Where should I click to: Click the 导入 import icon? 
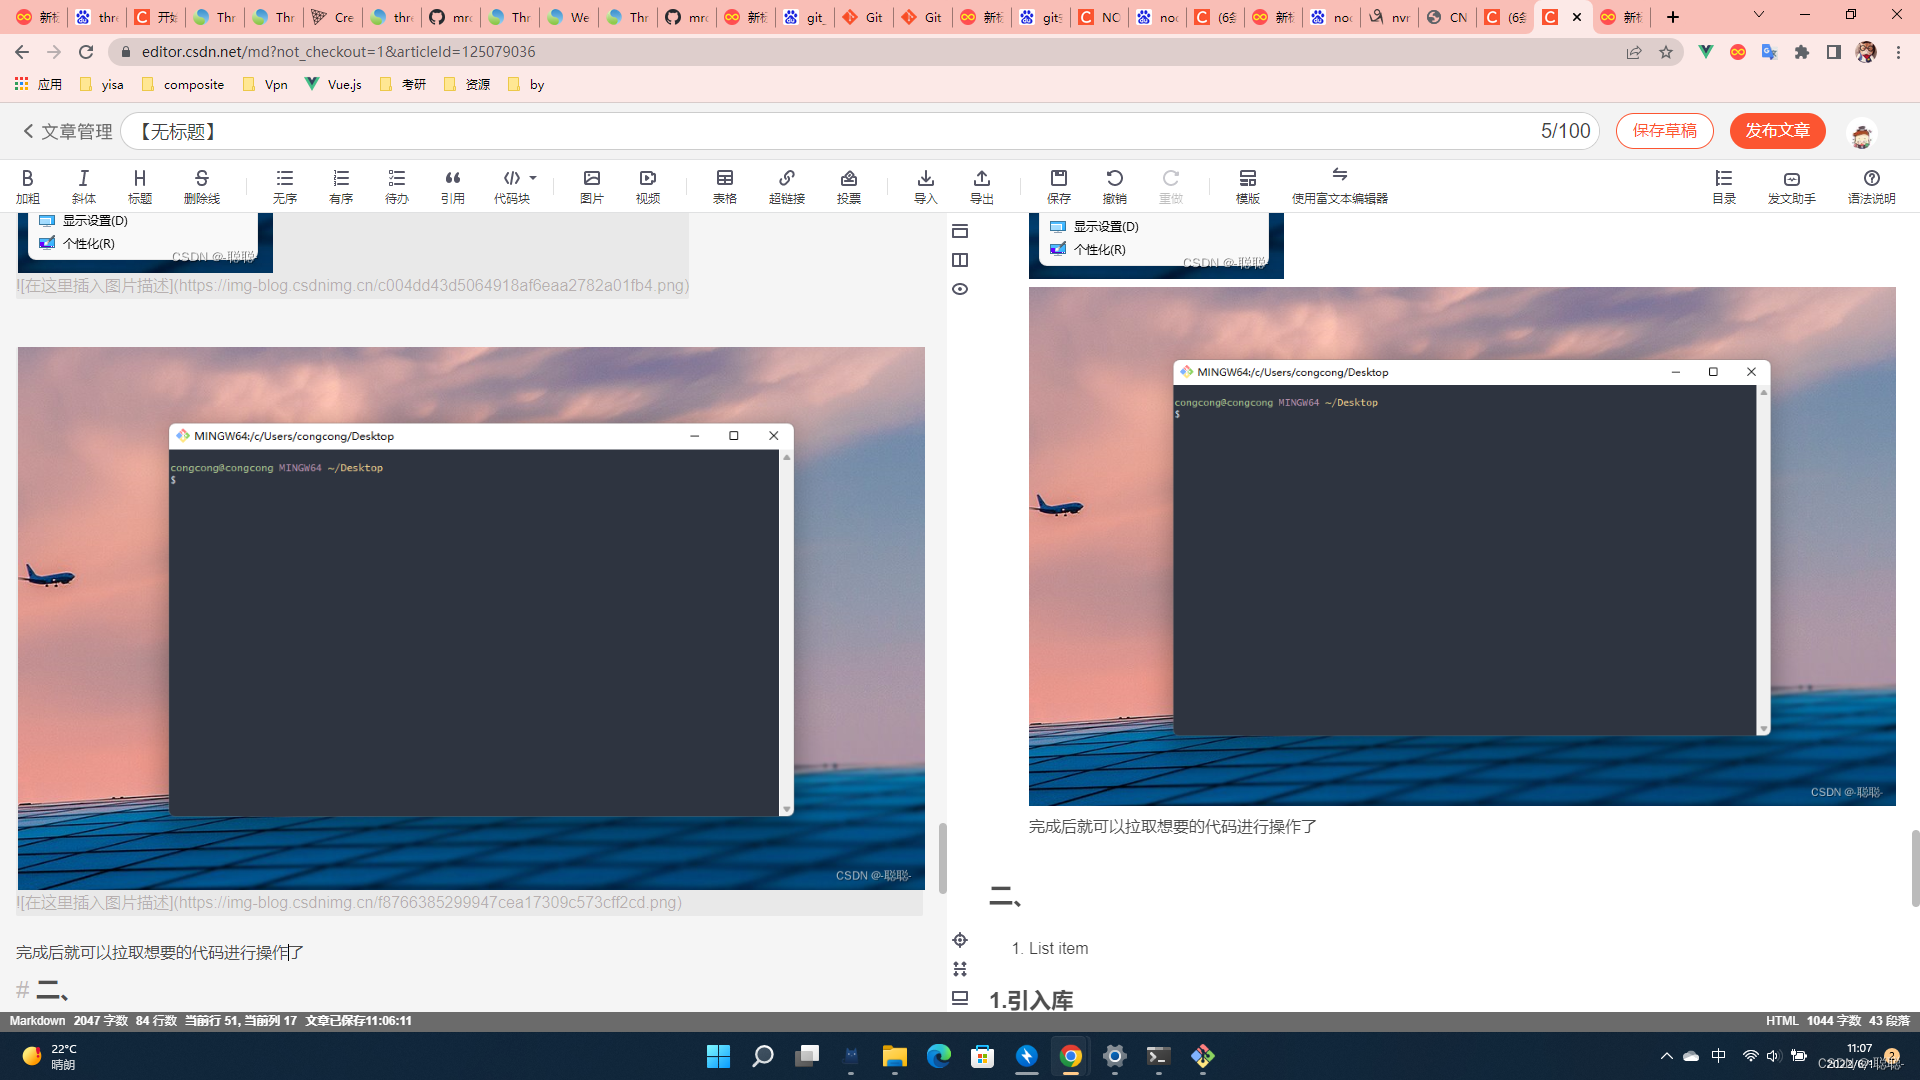pyautogui.click(x=925, y=186)
